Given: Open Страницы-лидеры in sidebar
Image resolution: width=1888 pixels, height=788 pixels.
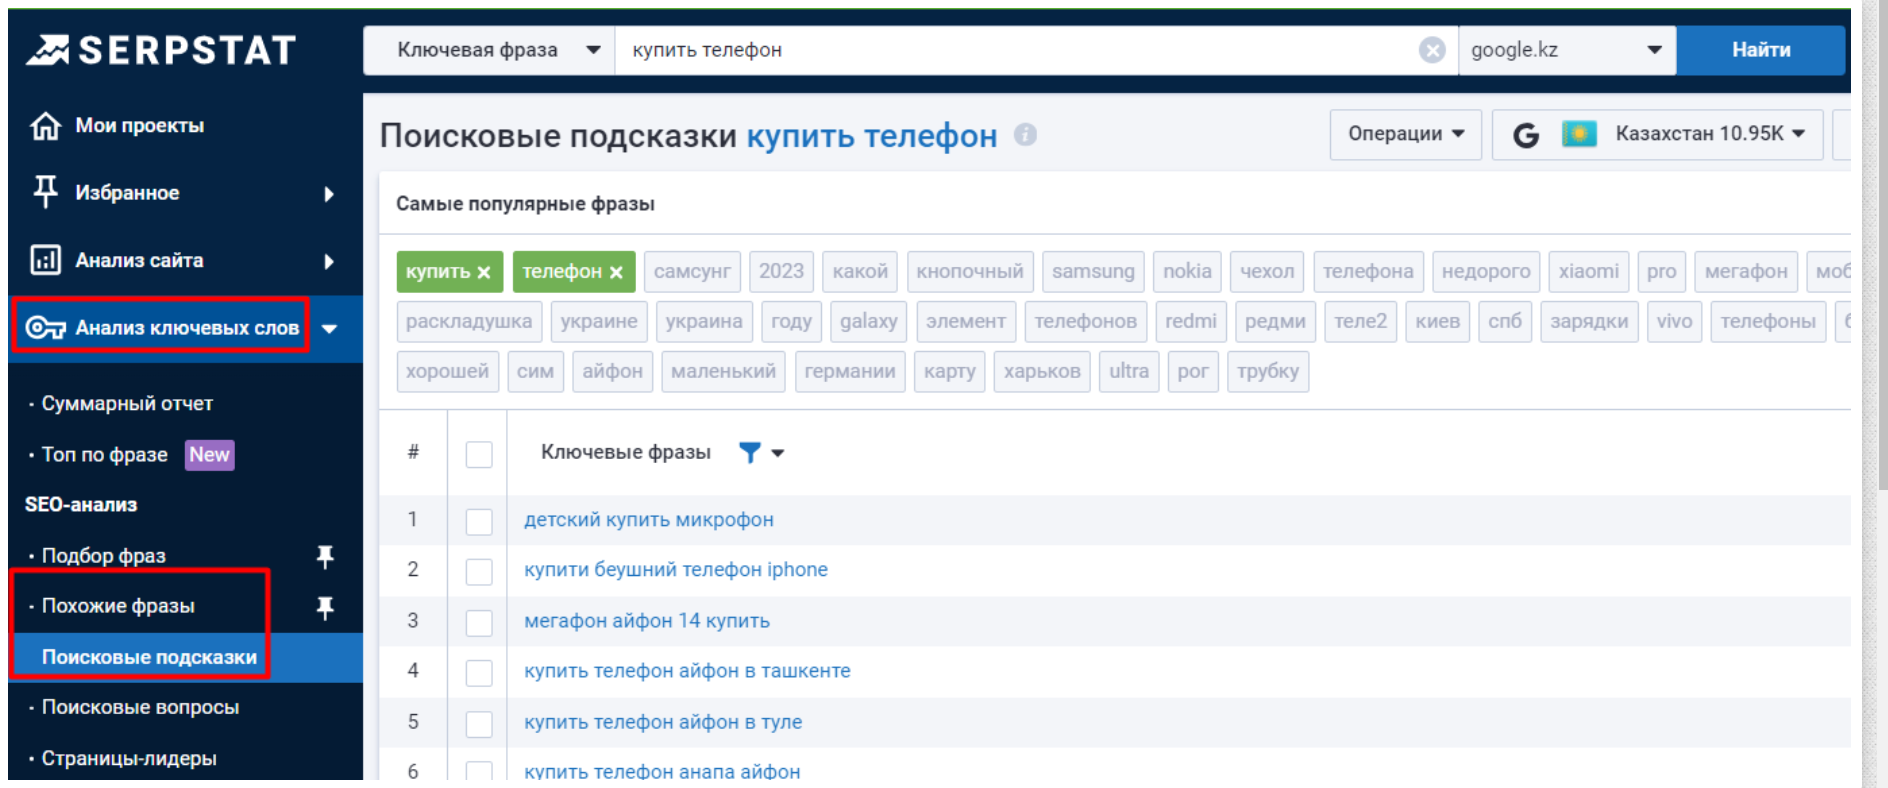Looking at the screenshot, I should (129, 758).
